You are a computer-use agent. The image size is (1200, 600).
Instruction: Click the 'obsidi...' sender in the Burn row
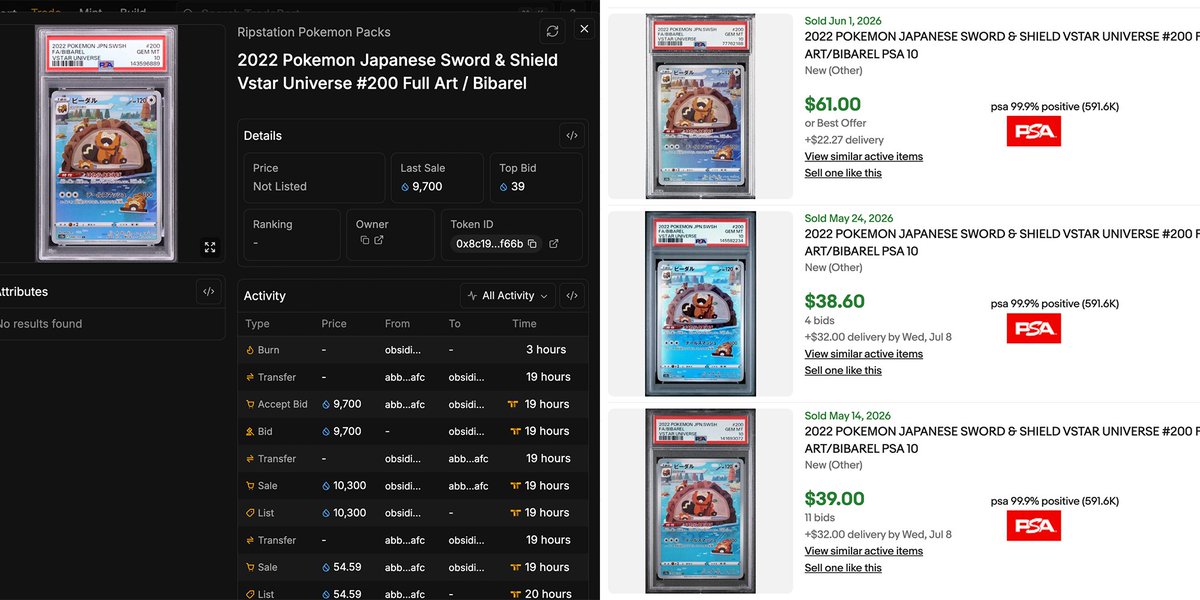coord(403,350)
